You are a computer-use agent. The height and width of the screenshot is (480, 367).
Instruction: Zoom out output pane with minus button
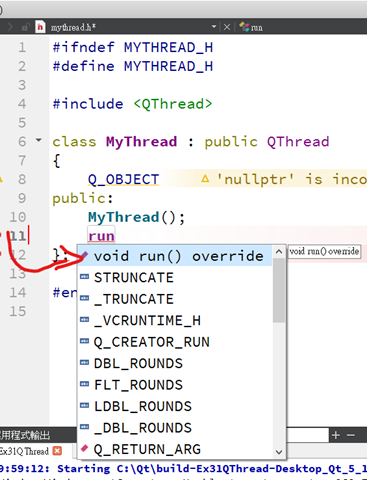[x=350, y=435]
